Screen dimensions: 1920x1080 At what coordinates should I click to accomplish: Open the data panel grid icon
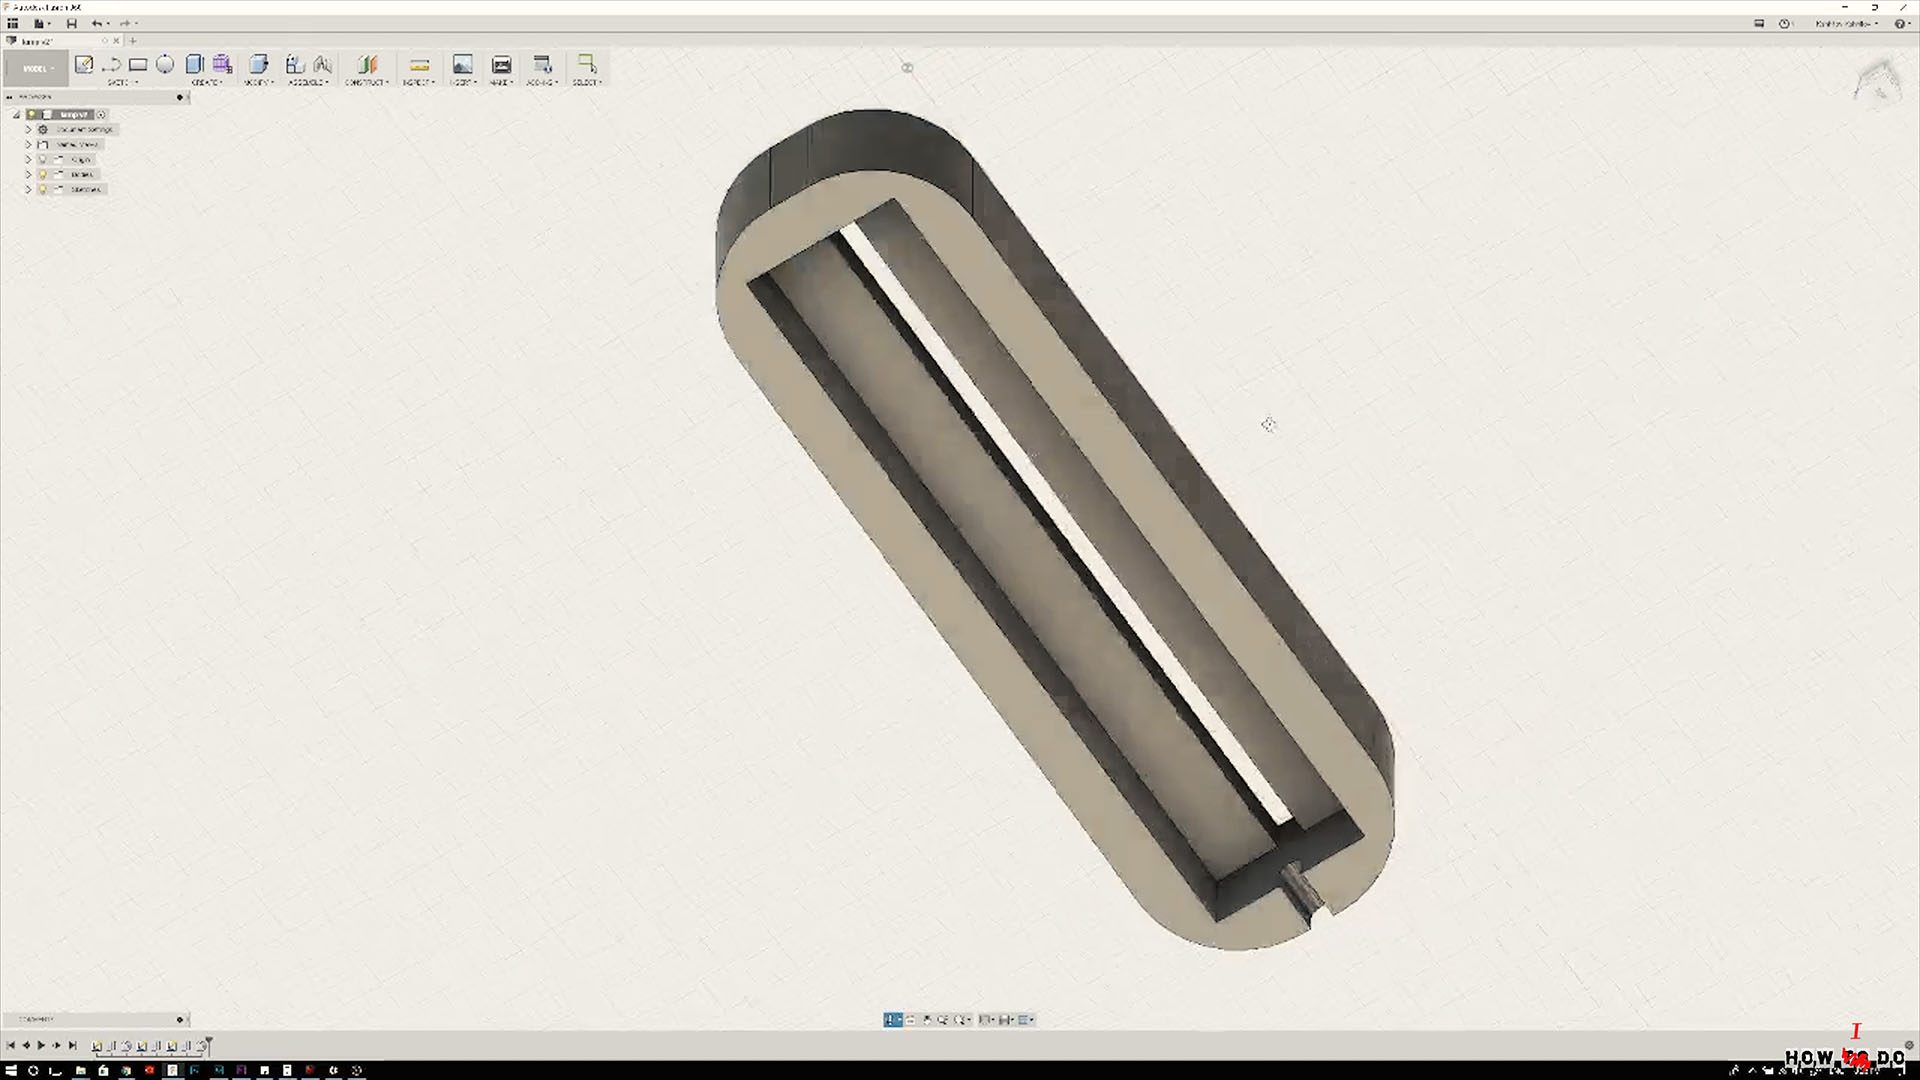click(x=13, y=23)
